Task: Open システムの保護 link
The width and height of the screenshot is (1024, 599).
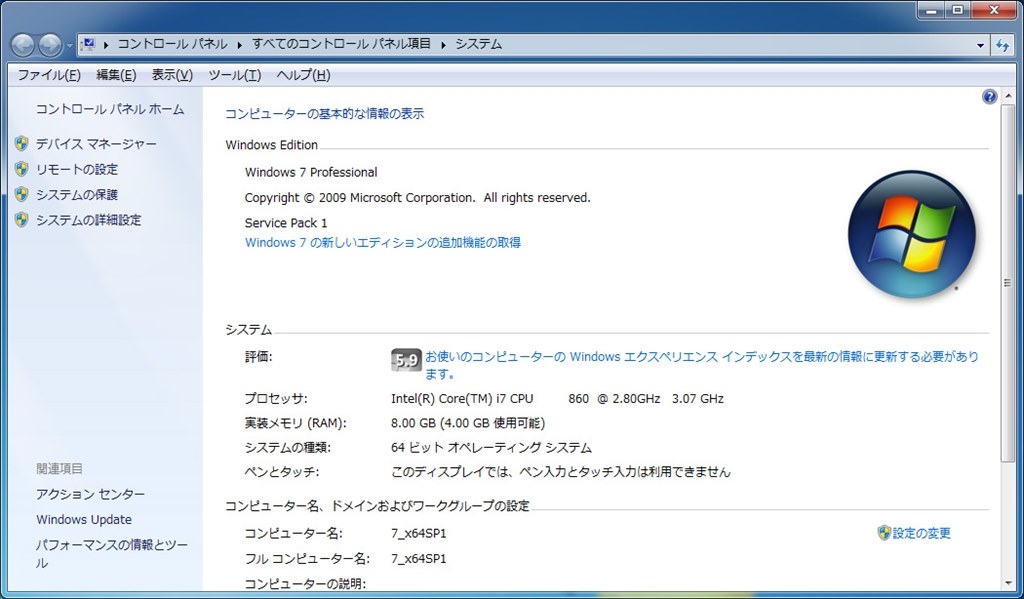Action: point(77,195)
